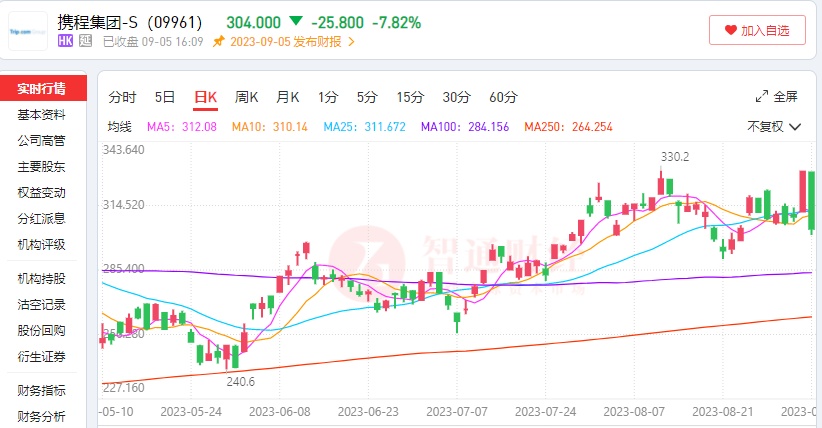
Task: Select the 月K chart tab
Action: point(288,97)
